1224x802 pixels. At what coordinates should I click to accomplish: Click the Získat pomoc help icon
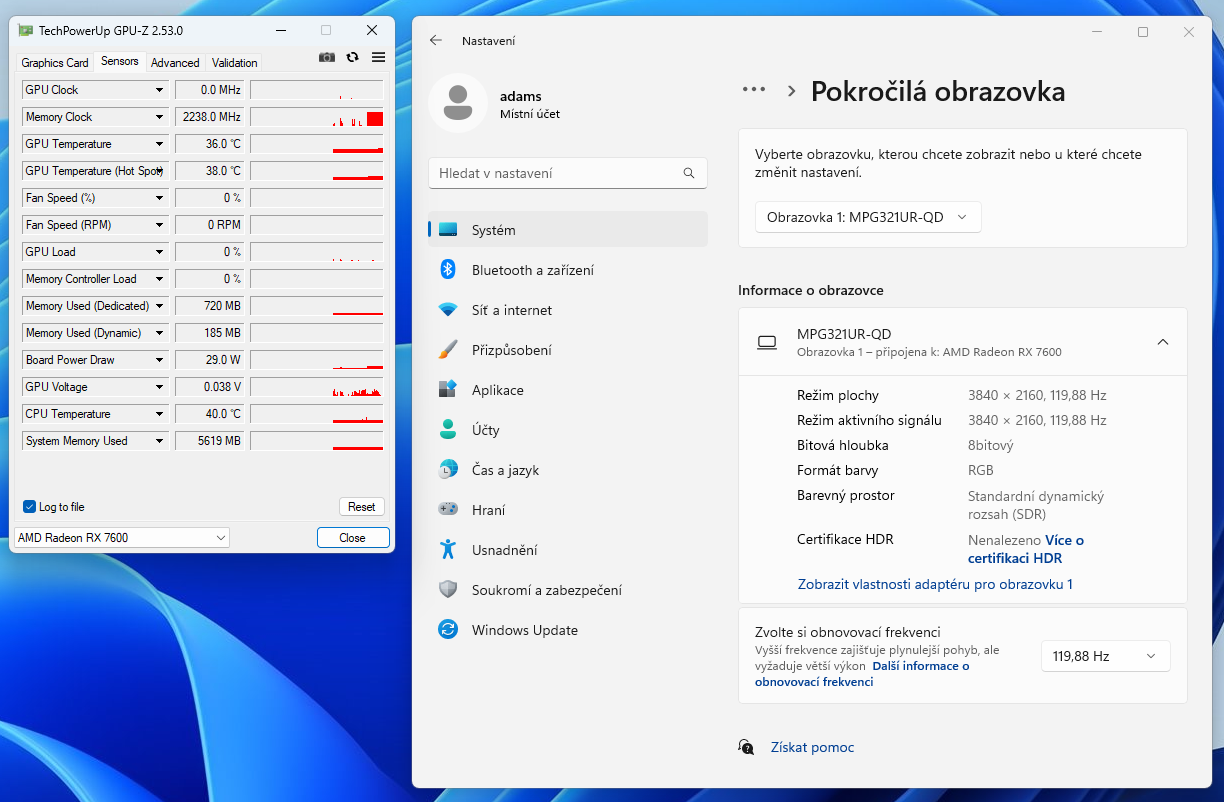point(746,747)
